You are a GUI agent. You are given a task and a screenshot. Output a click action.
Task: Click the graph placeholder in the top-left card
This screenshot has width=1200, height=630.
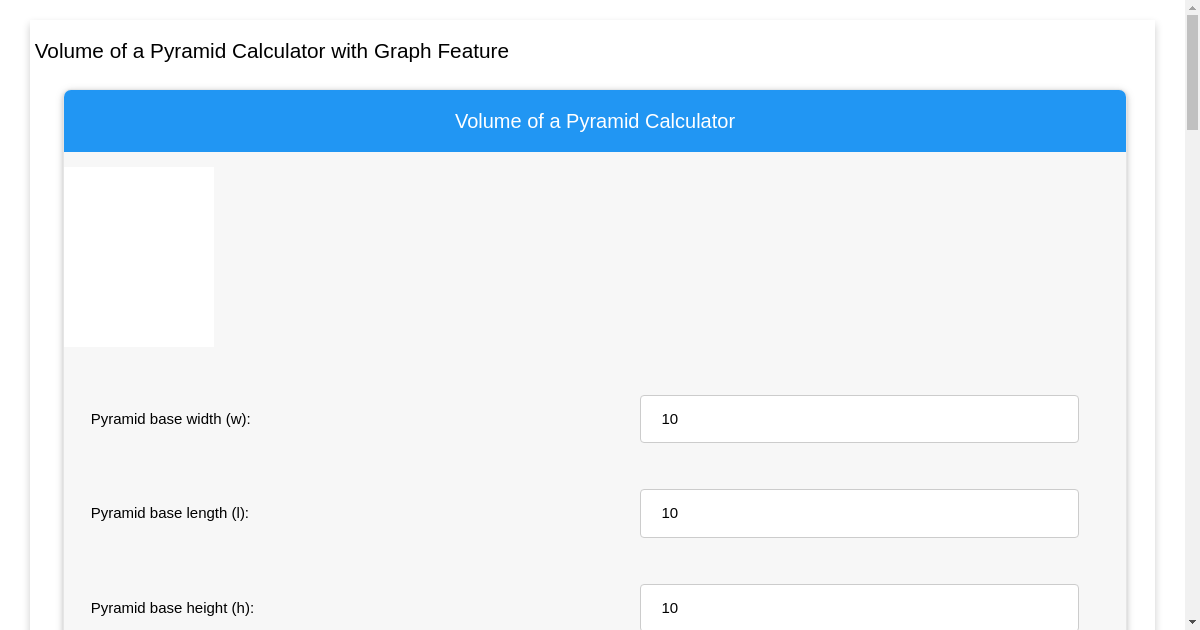[x=139, y=256]
